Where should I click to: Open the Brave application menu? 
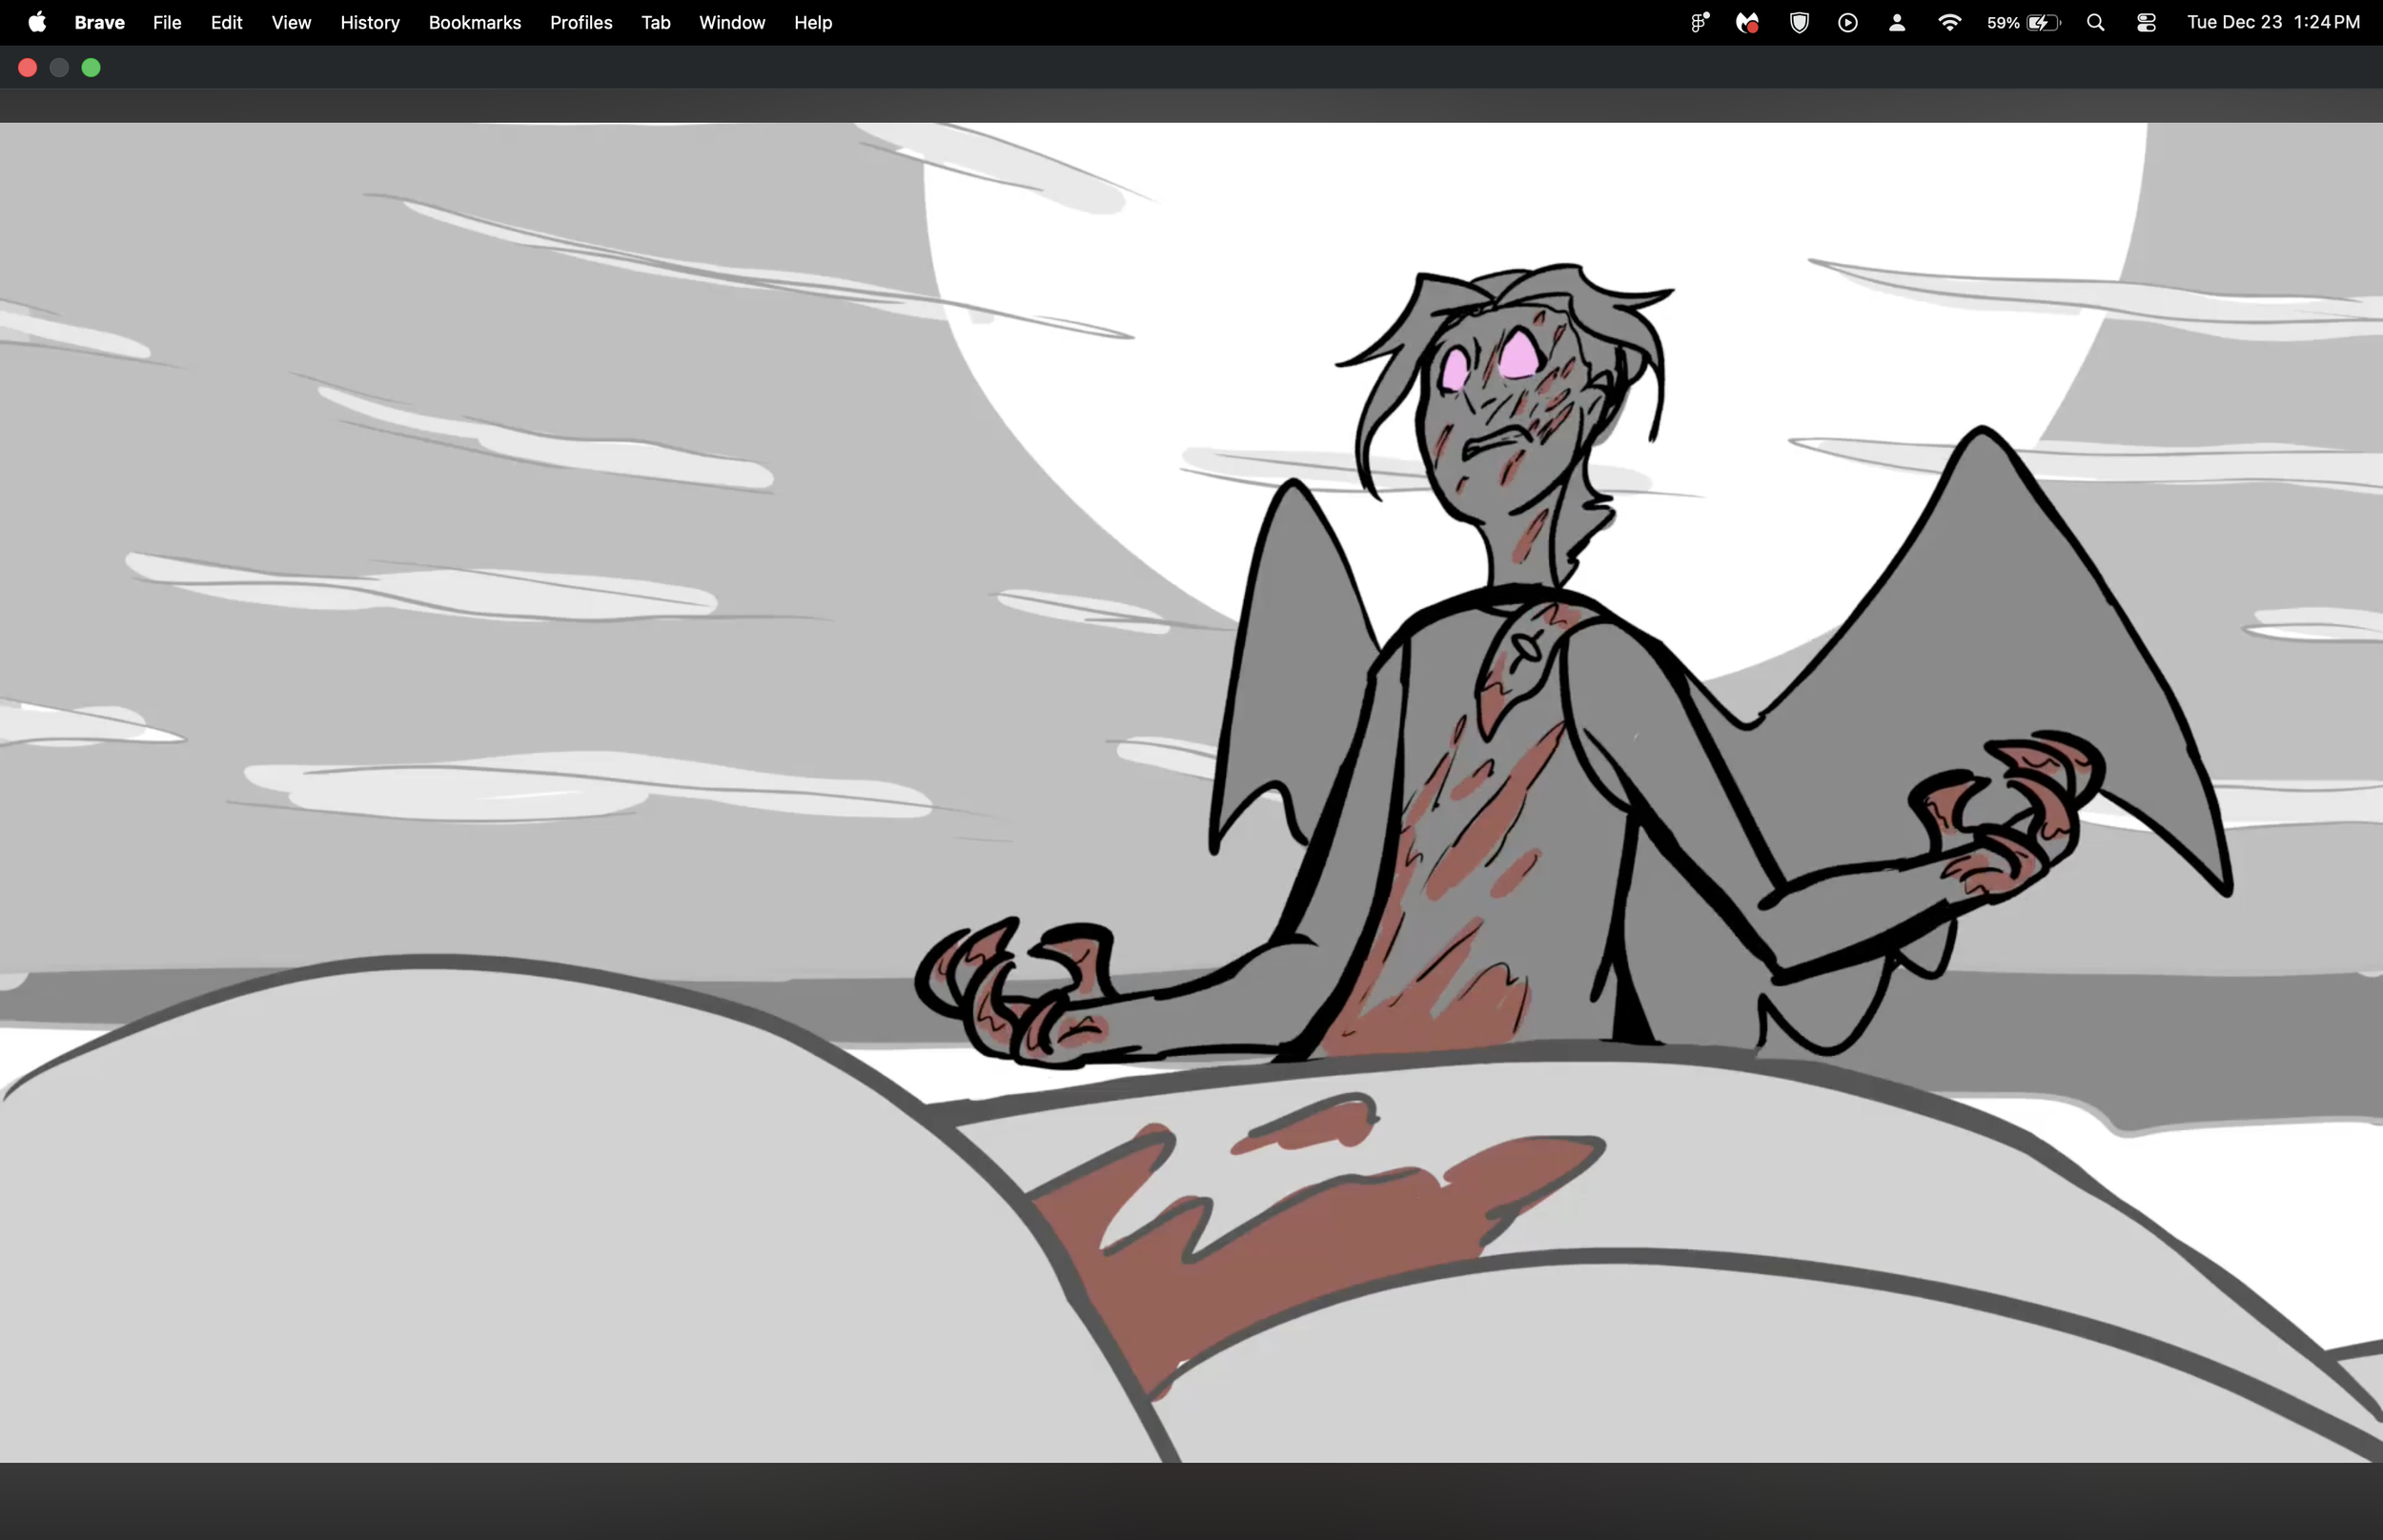[99, 22]
